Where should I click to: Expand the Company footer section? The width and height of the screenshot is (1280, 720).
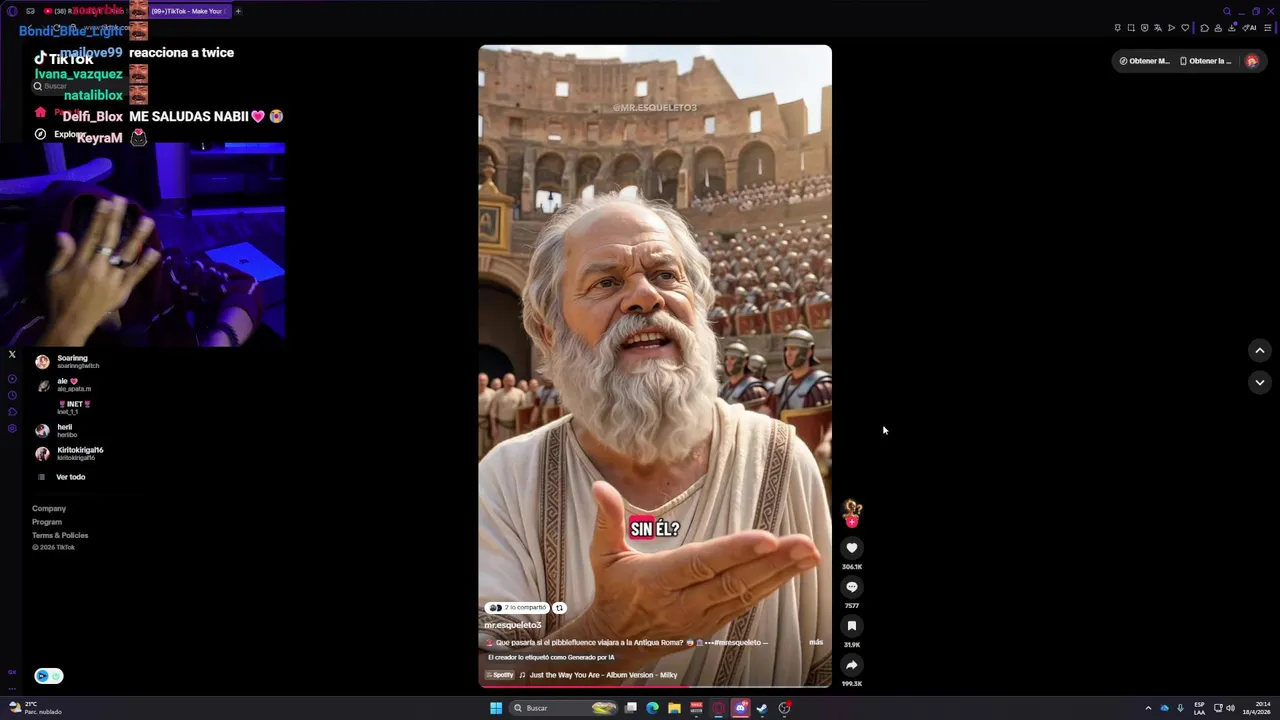pos(49,509)
